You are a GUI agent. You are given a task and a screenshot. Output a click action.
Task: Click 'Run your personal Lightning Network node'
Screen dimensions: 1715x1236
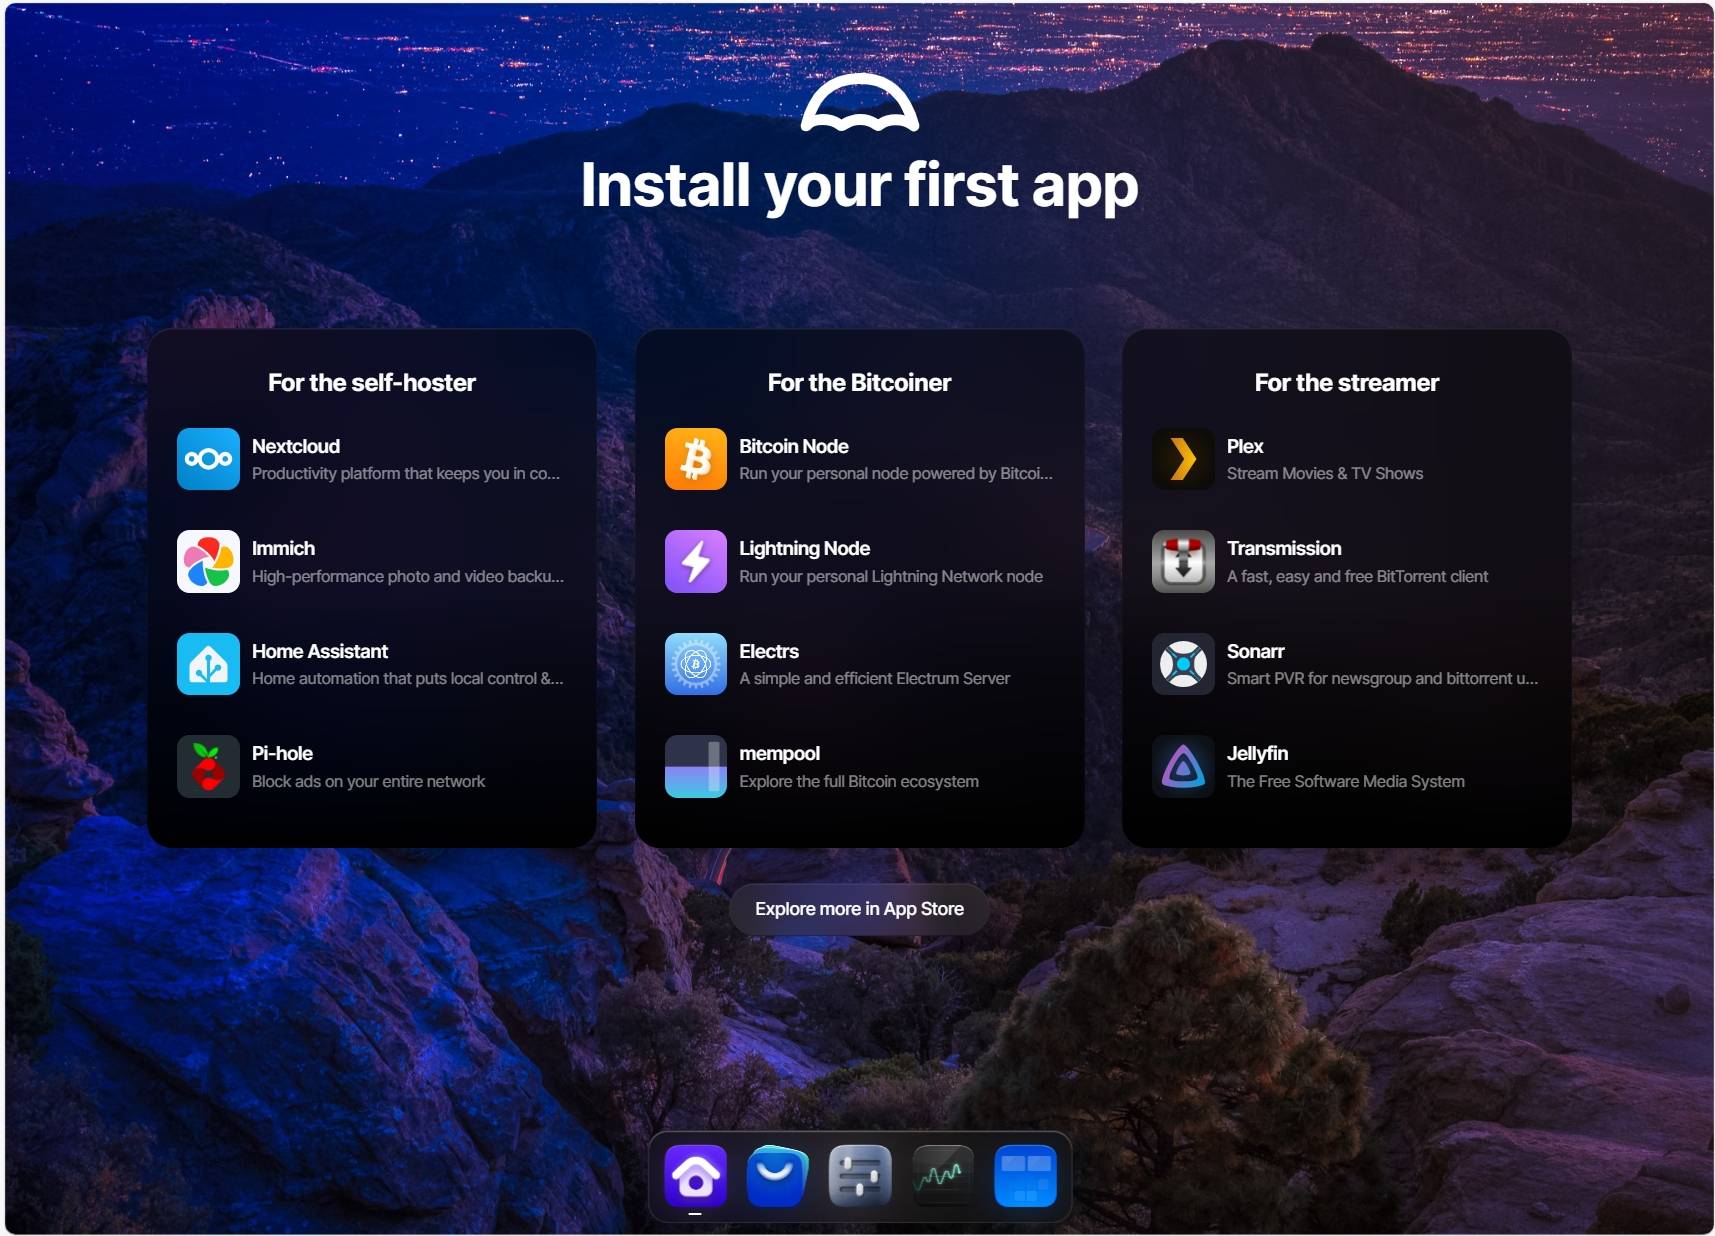tap(891, 576)
